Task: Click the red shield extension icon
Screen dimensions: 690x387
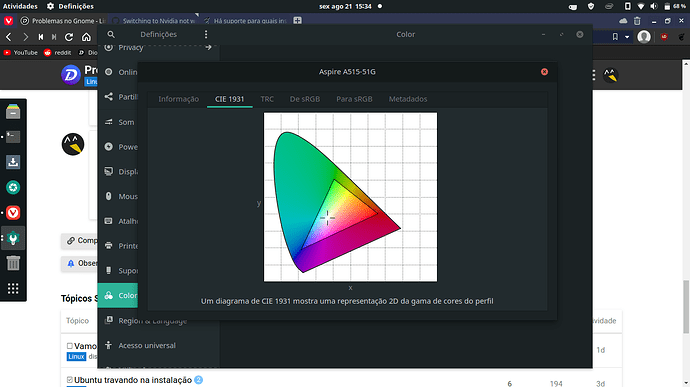Action: click(664, 37)
